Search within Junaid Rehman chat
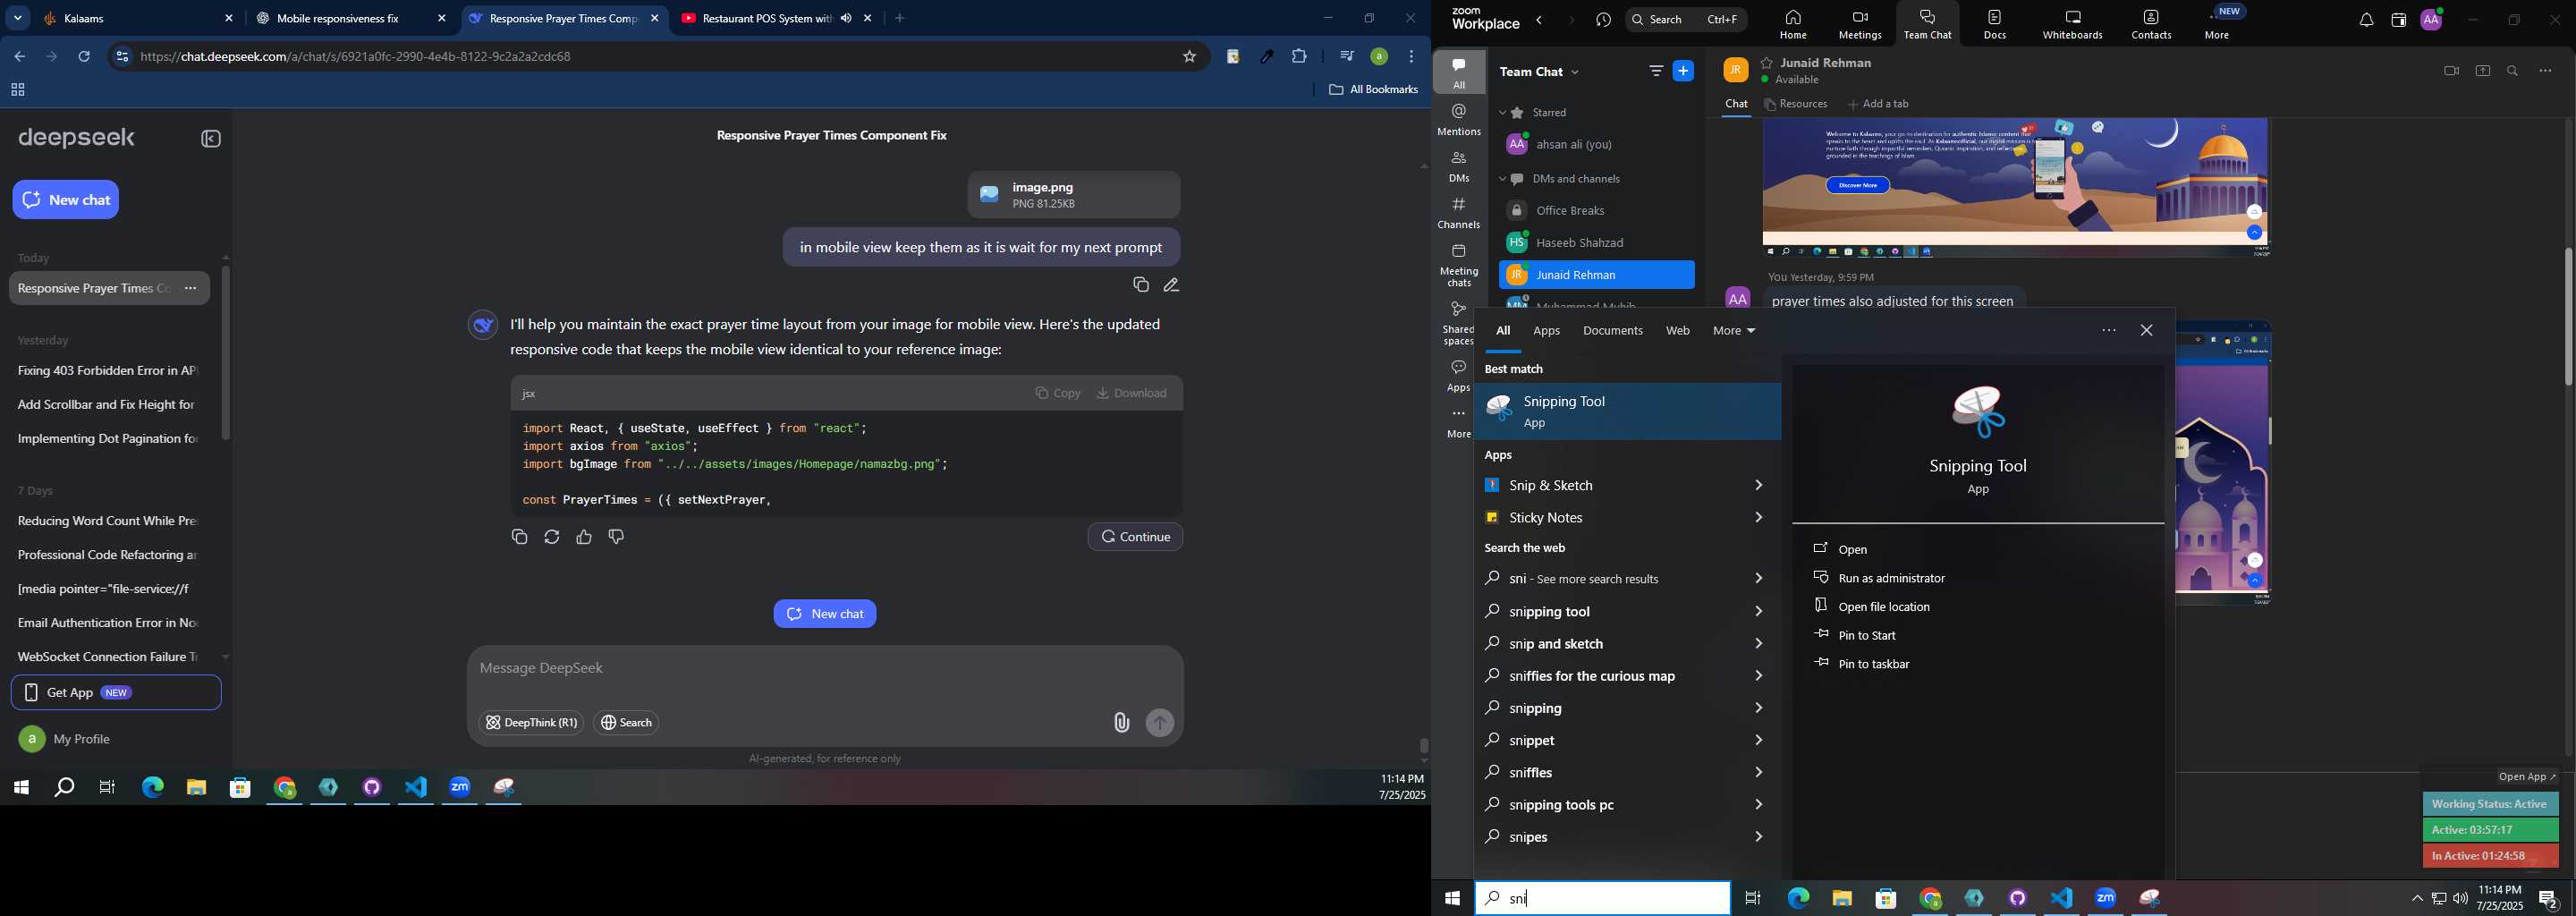This screenshot has width=2576, height=916. pos(2513,71)
